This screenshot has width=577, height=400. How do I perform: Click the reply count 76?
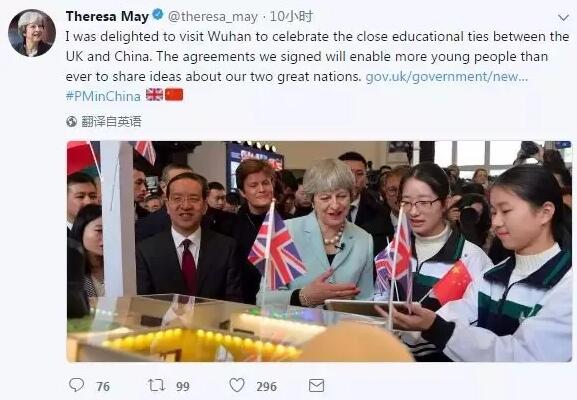(103, 386)
